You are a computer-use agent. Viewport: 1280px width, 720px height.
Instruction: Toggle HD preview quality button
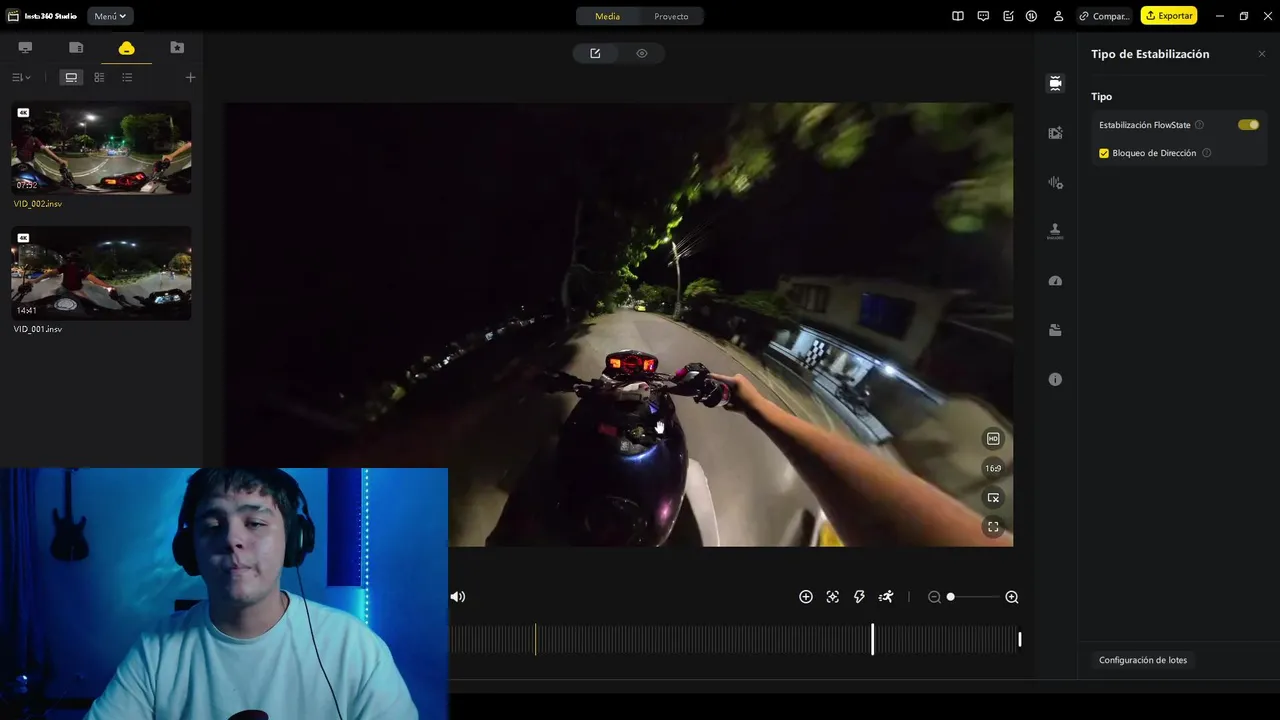point(993,439)
